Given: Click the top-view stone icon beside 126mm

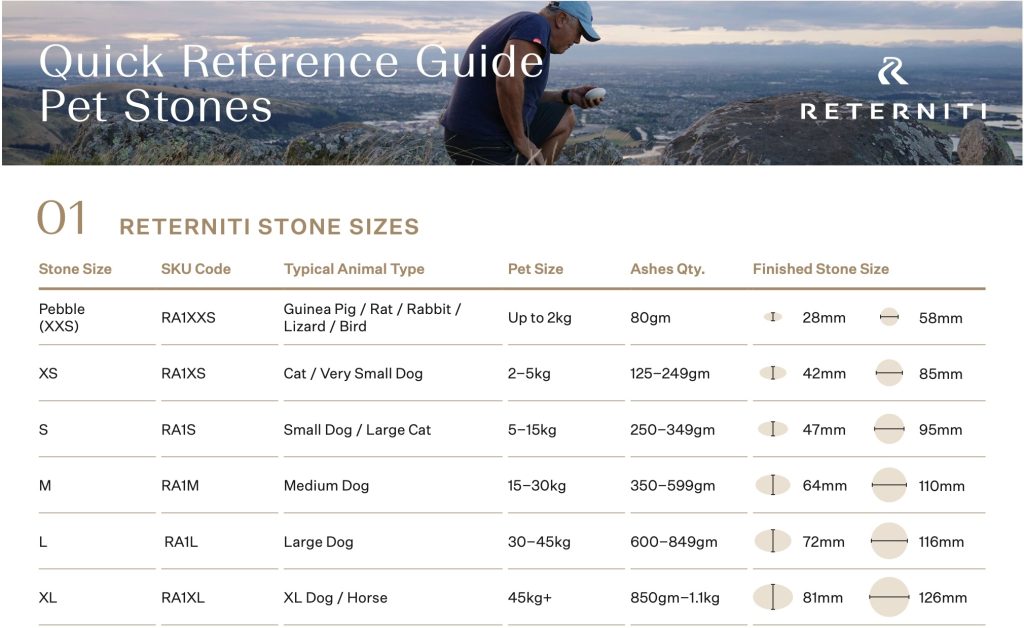Looking at the screenshot, I should point(889,597).
